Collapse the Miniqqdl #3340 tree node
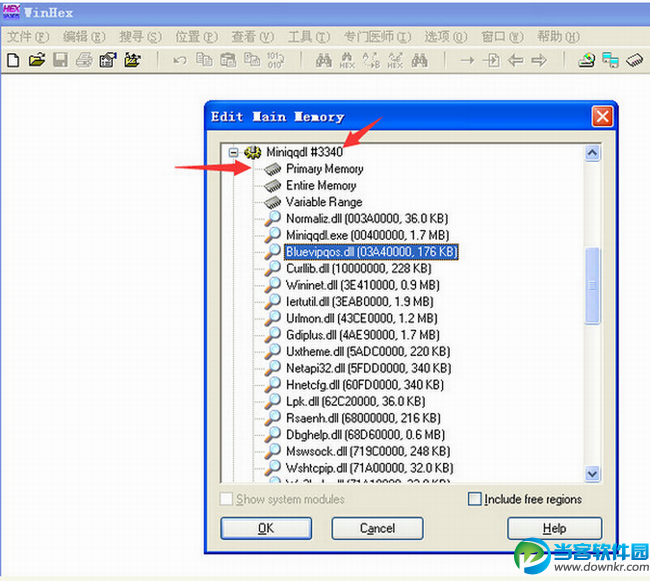The width and height of the screenshot is (650, 581). tap(233, 153)
